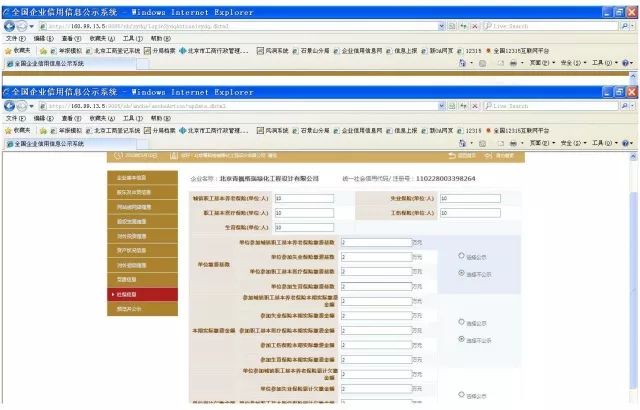The height and width of the screenshot is (410, 640).
Task: Select 选择不公示 radio for 本期实际缴费金额
Action: [x=459, y=340]
